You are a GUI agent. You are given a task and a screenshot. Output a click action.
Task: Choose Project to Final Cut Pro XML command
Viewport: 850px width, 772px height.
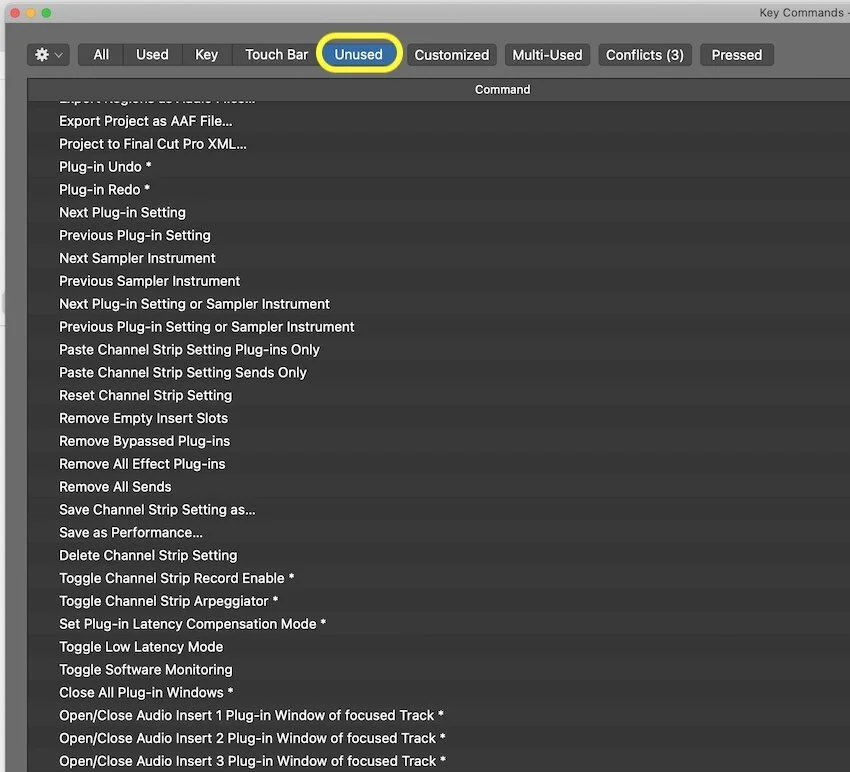pyautogui.click(x=152, y=143)
